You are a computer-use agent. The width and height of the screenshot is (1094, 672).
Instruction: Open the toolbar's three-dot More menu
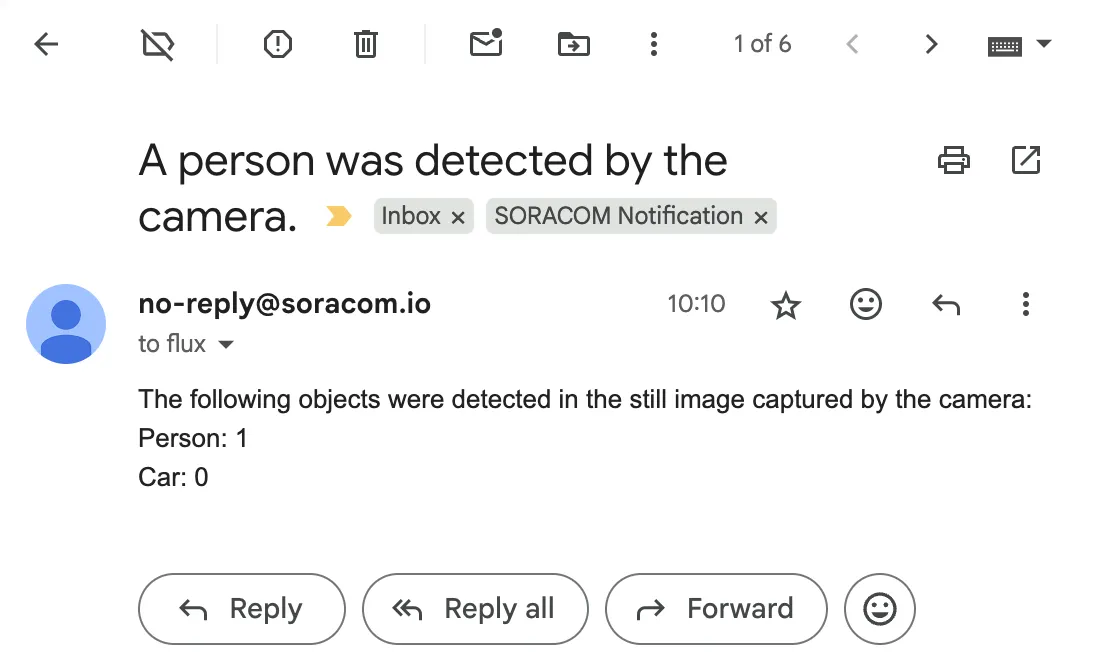[x=654, y=45]
